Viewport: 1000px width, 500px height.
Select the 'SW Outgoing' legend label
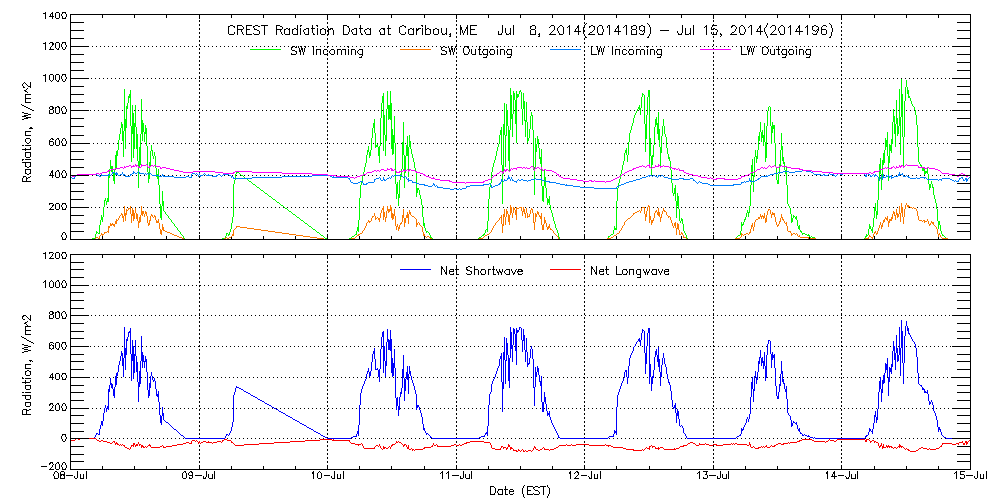(x=477, y=51)
